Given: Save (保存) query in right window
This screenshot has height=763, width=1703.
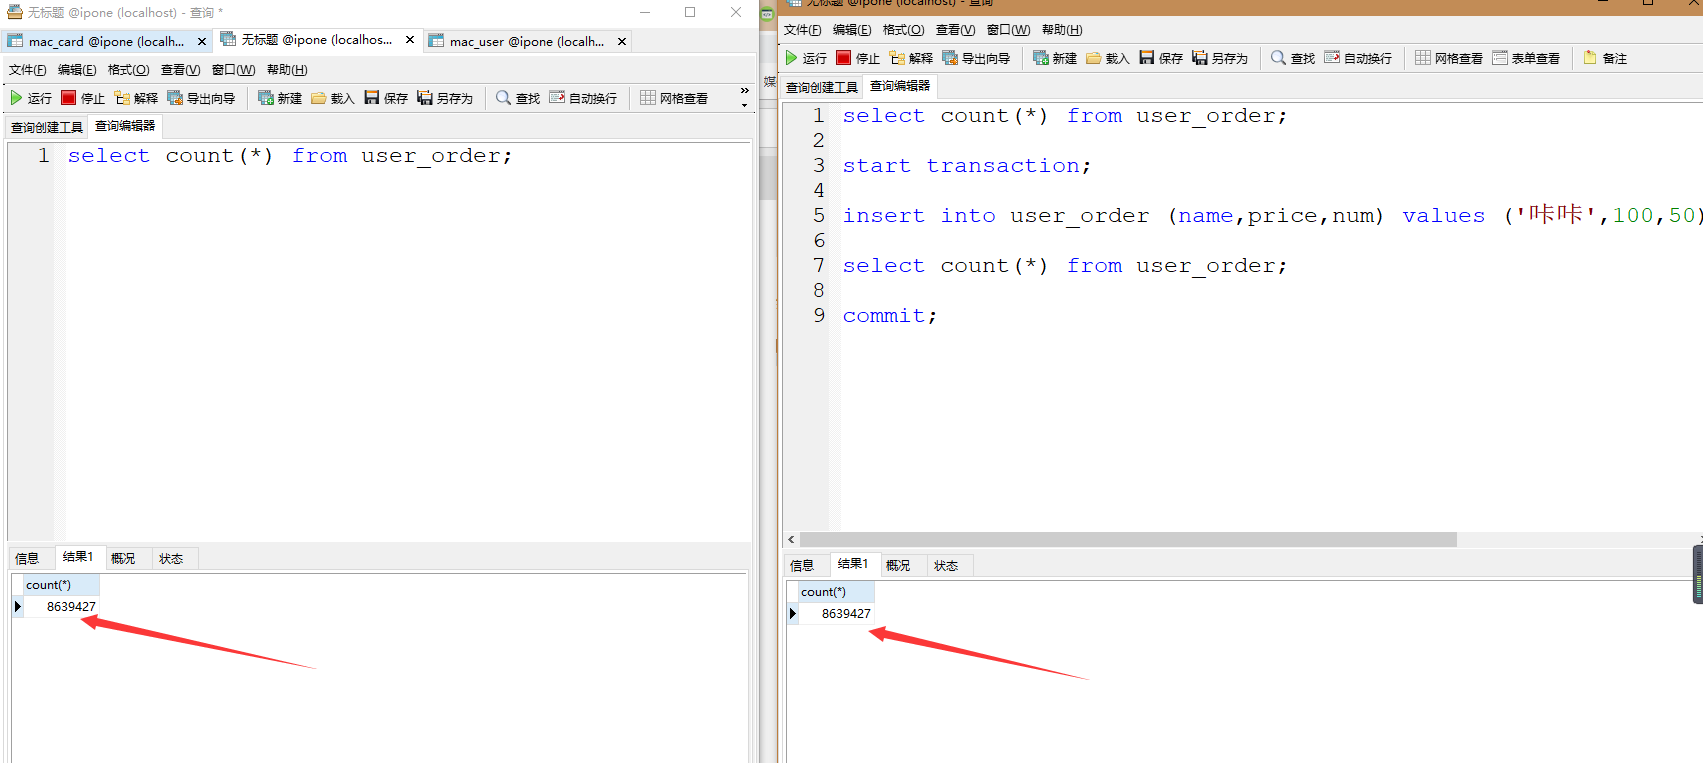Looking at the screenshot, I should pyautogui.click(x=1161, y=58).
